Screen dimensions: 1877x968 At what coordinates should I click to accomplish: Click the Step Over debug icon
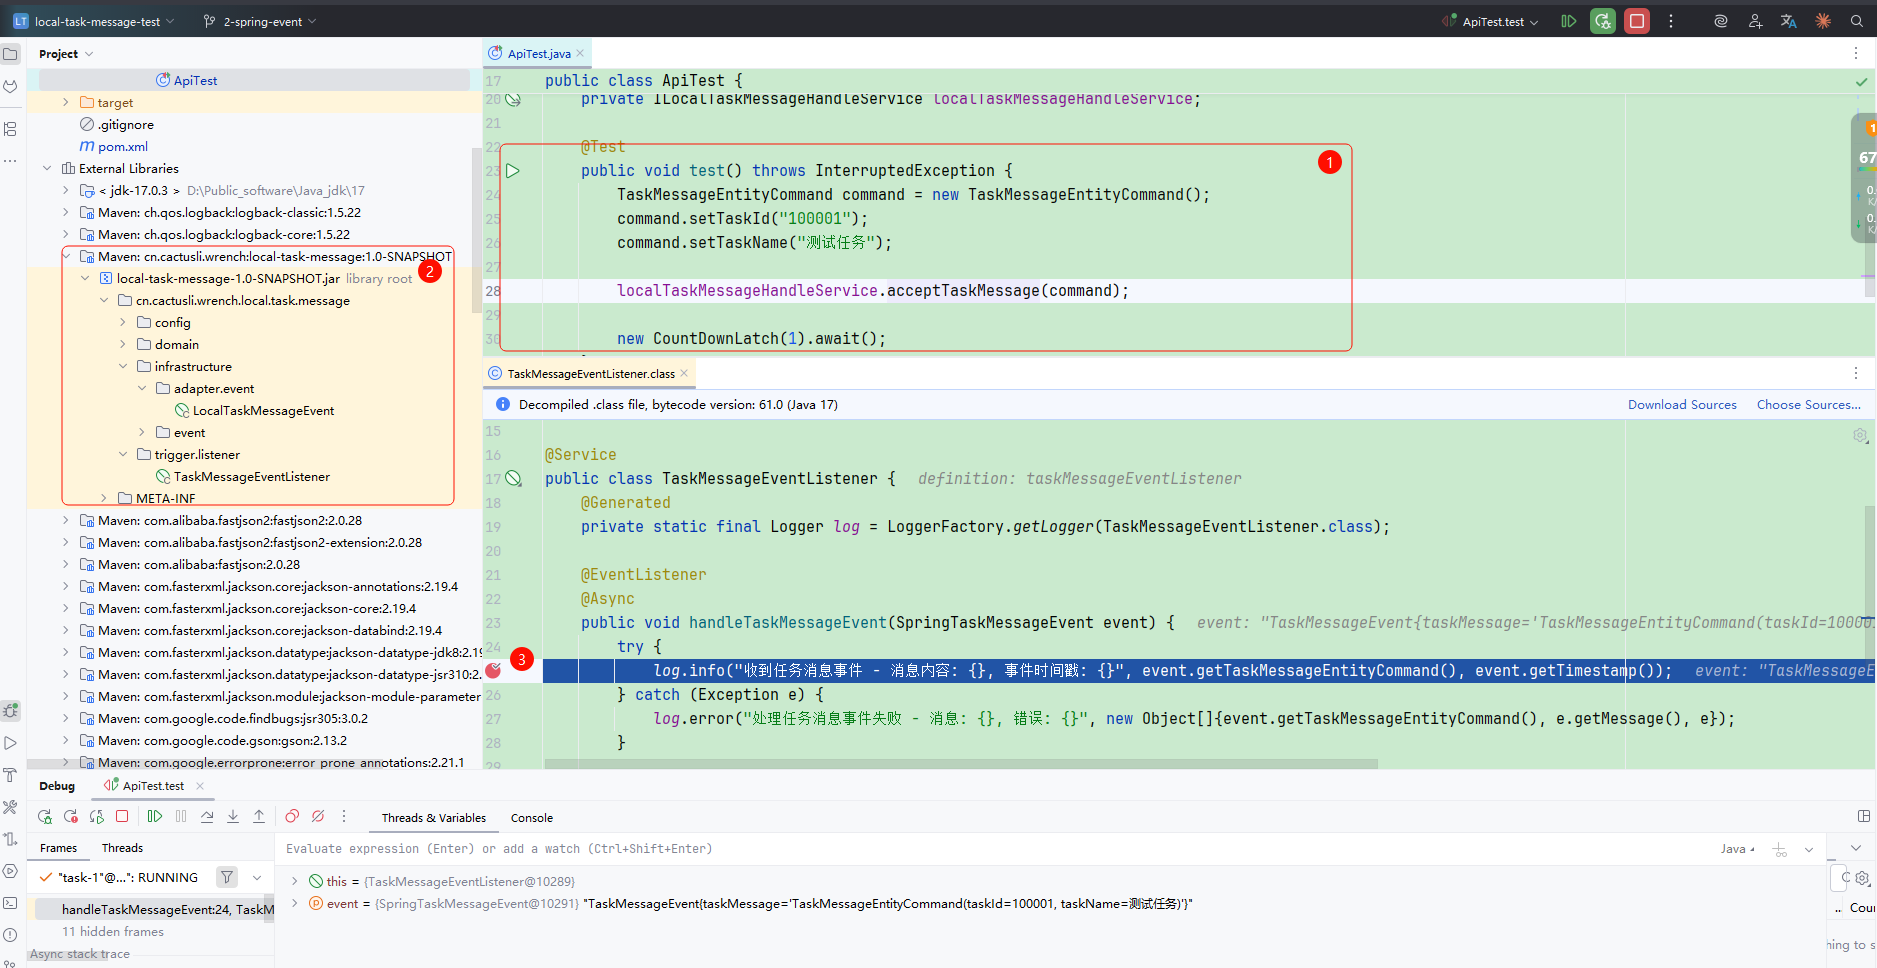[x=207, y=816]
